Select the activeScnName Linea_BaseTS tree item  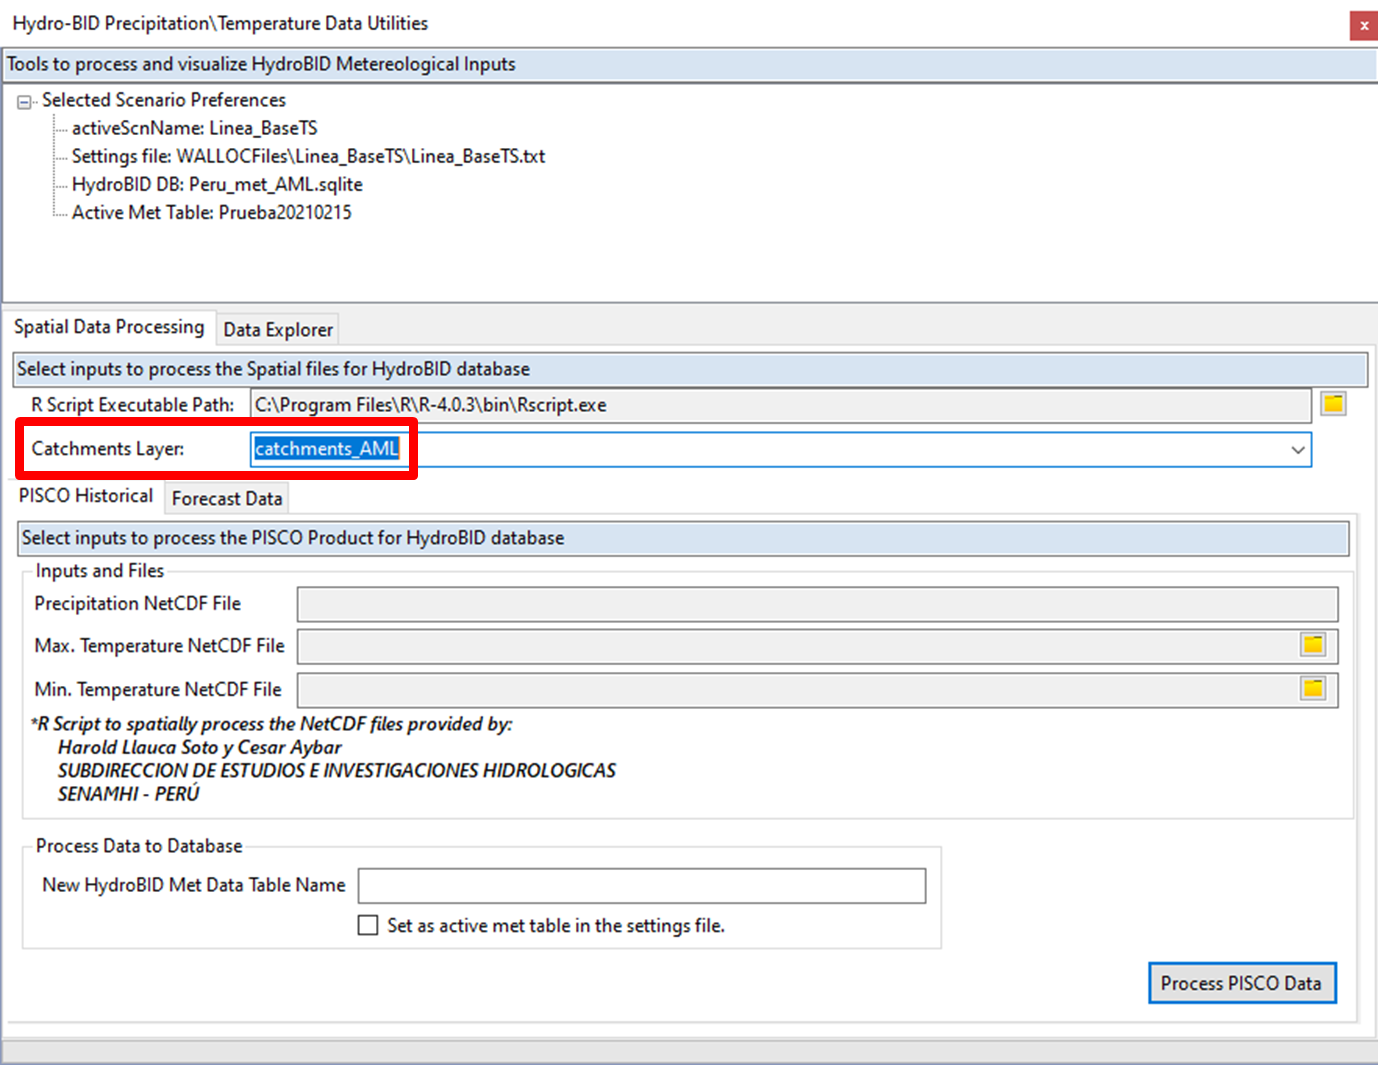(x=195, y=128)
